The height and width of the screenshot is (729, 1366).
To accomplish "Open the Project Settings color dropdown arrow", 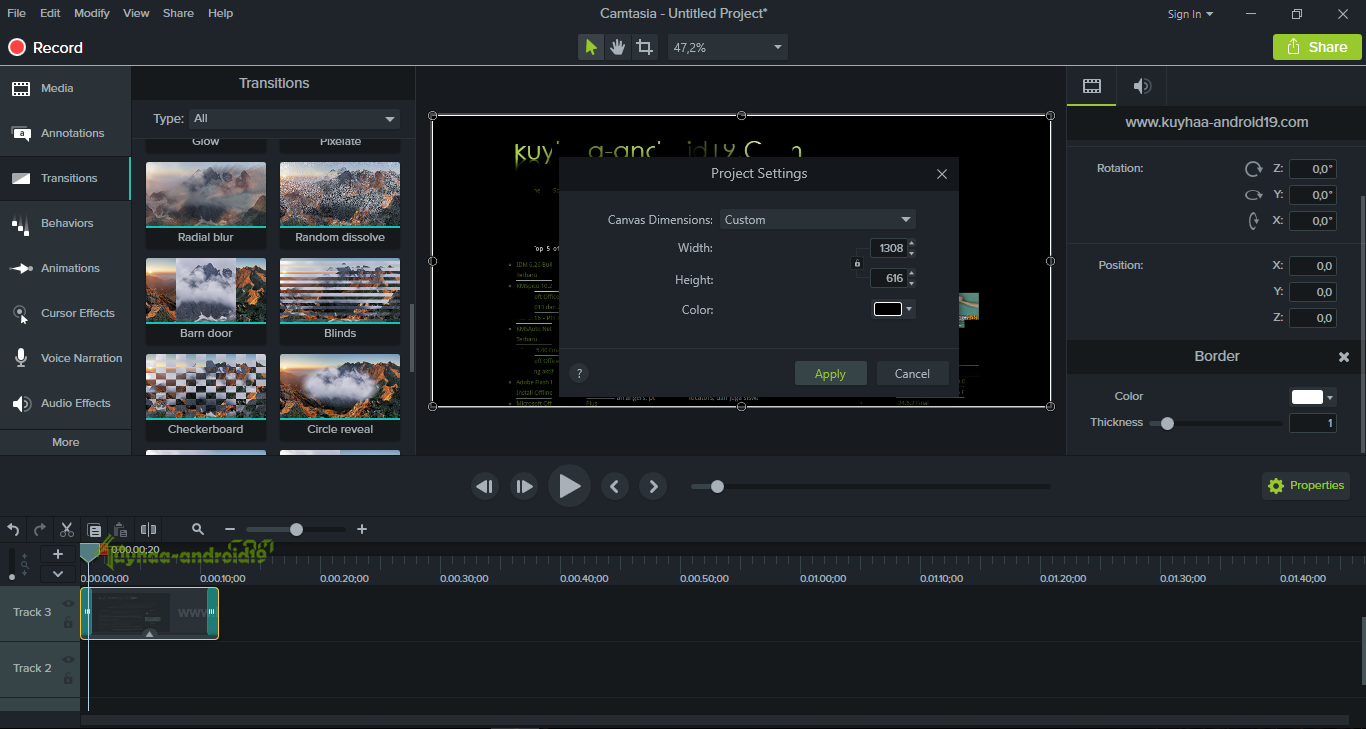I will (908, 310).
